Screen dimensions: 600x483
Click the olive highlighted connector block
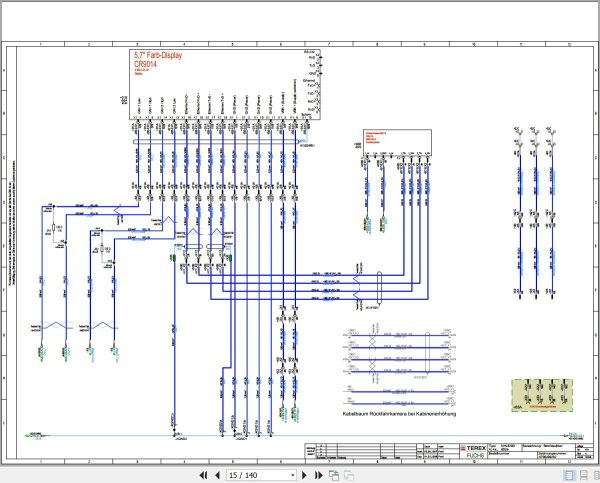[x=542, y=395]
